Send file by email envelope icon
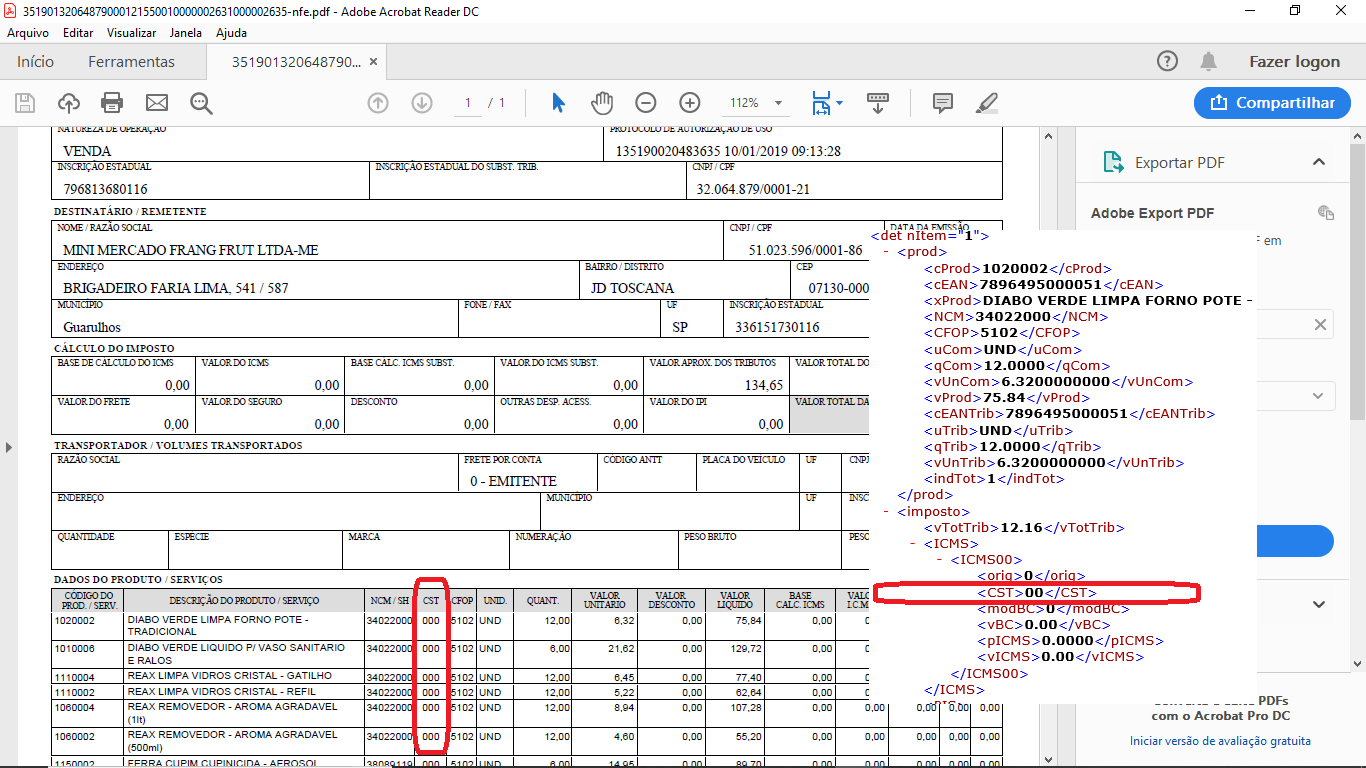This screenshot has height=768, width=1366. tap(157, 102)
